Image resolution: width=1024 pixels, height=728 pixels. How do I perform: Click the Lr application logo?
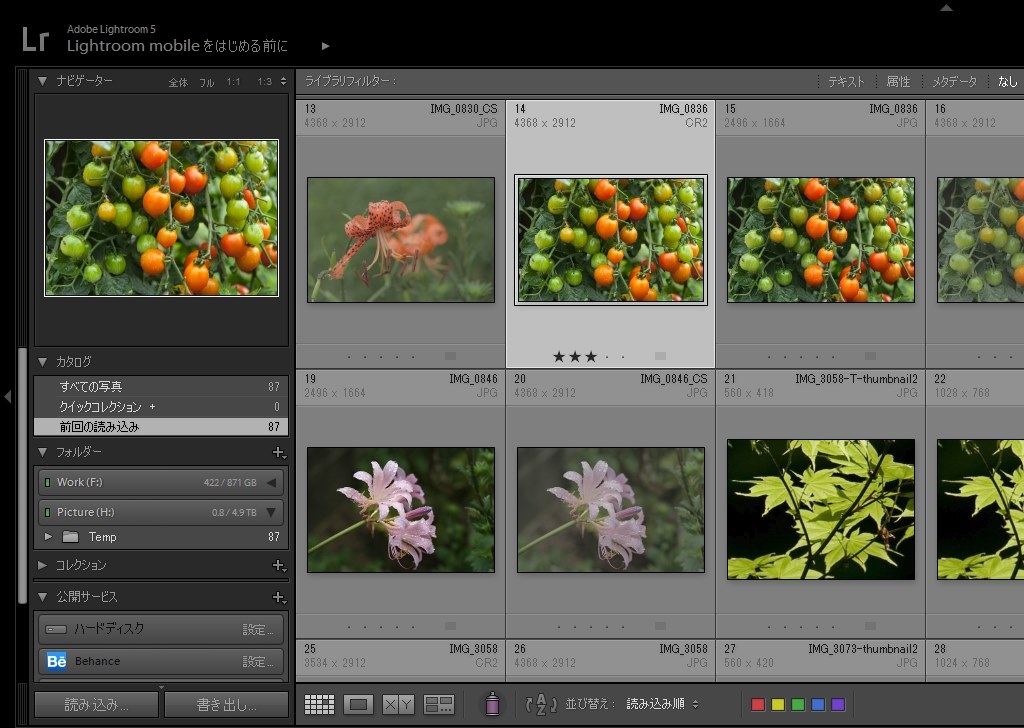pos(35,39)
